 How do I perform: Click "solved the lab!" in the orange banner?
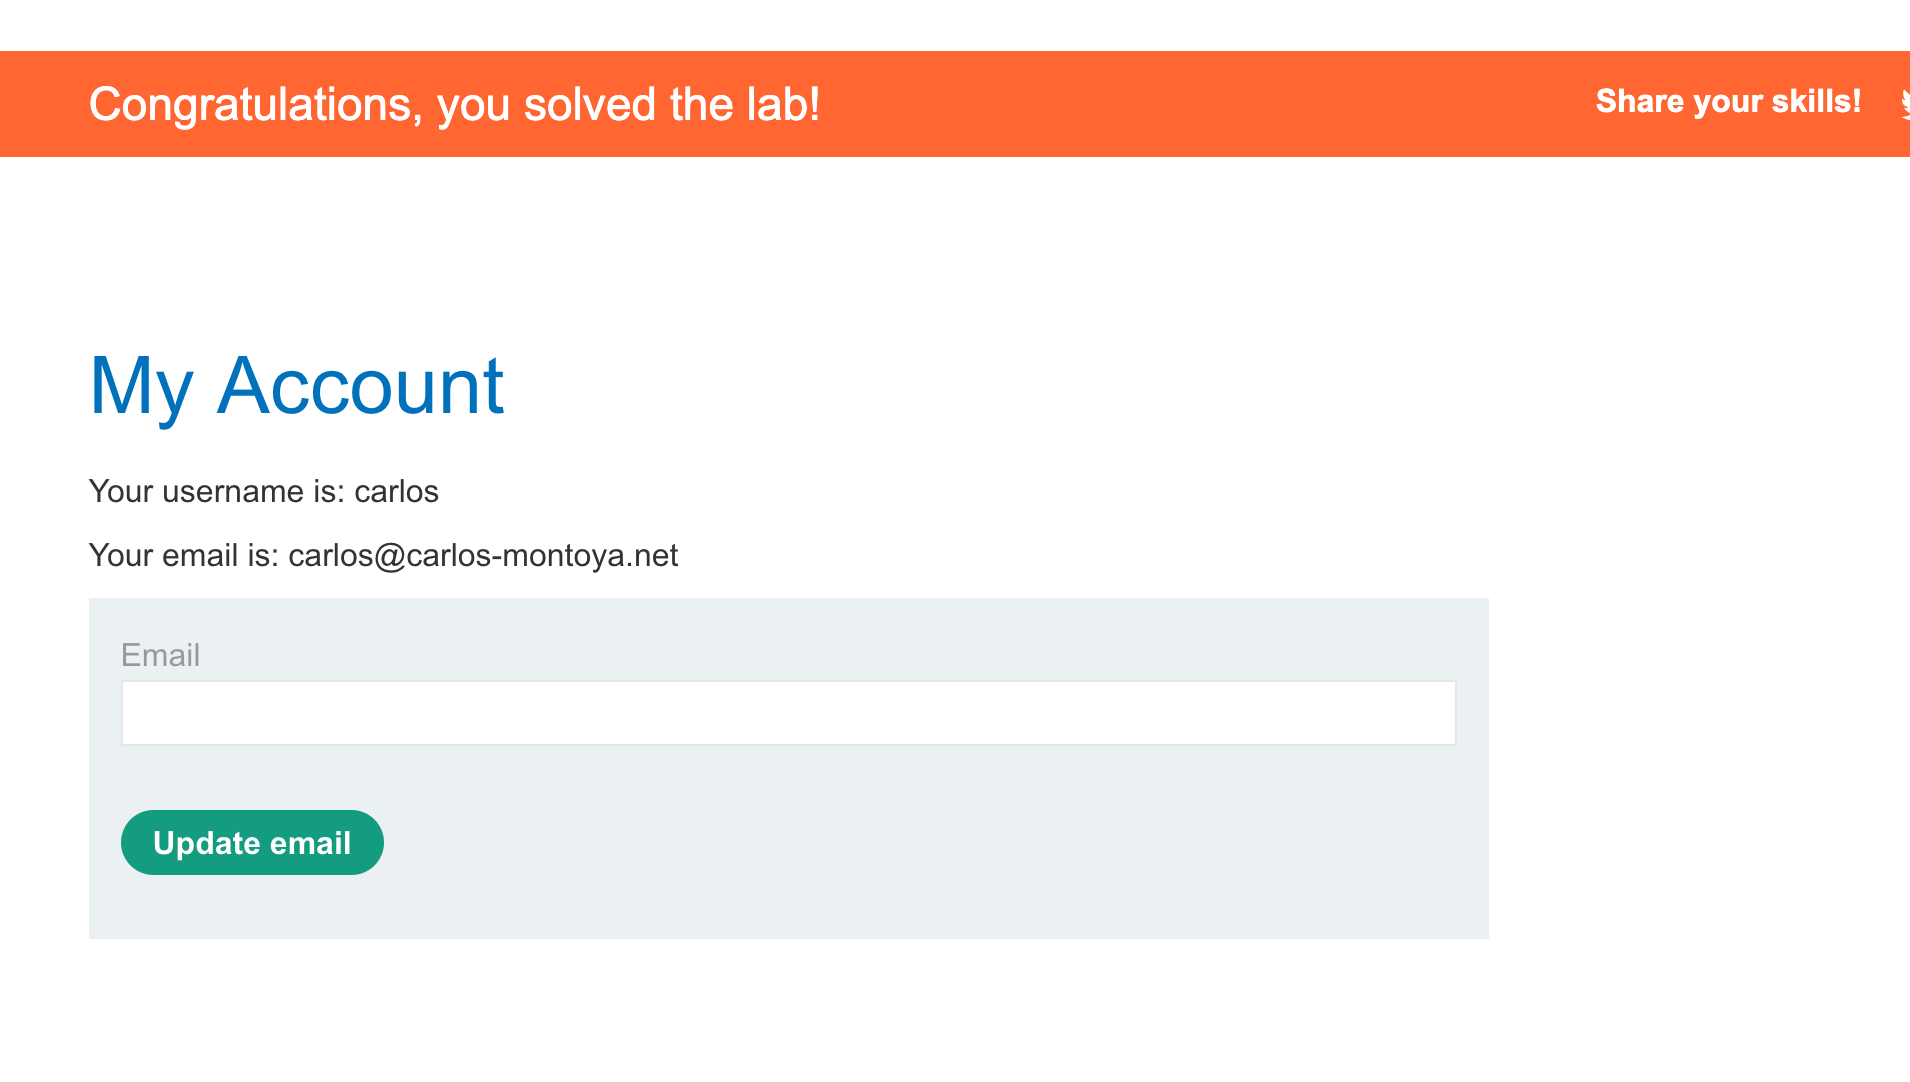coord(671,104)
